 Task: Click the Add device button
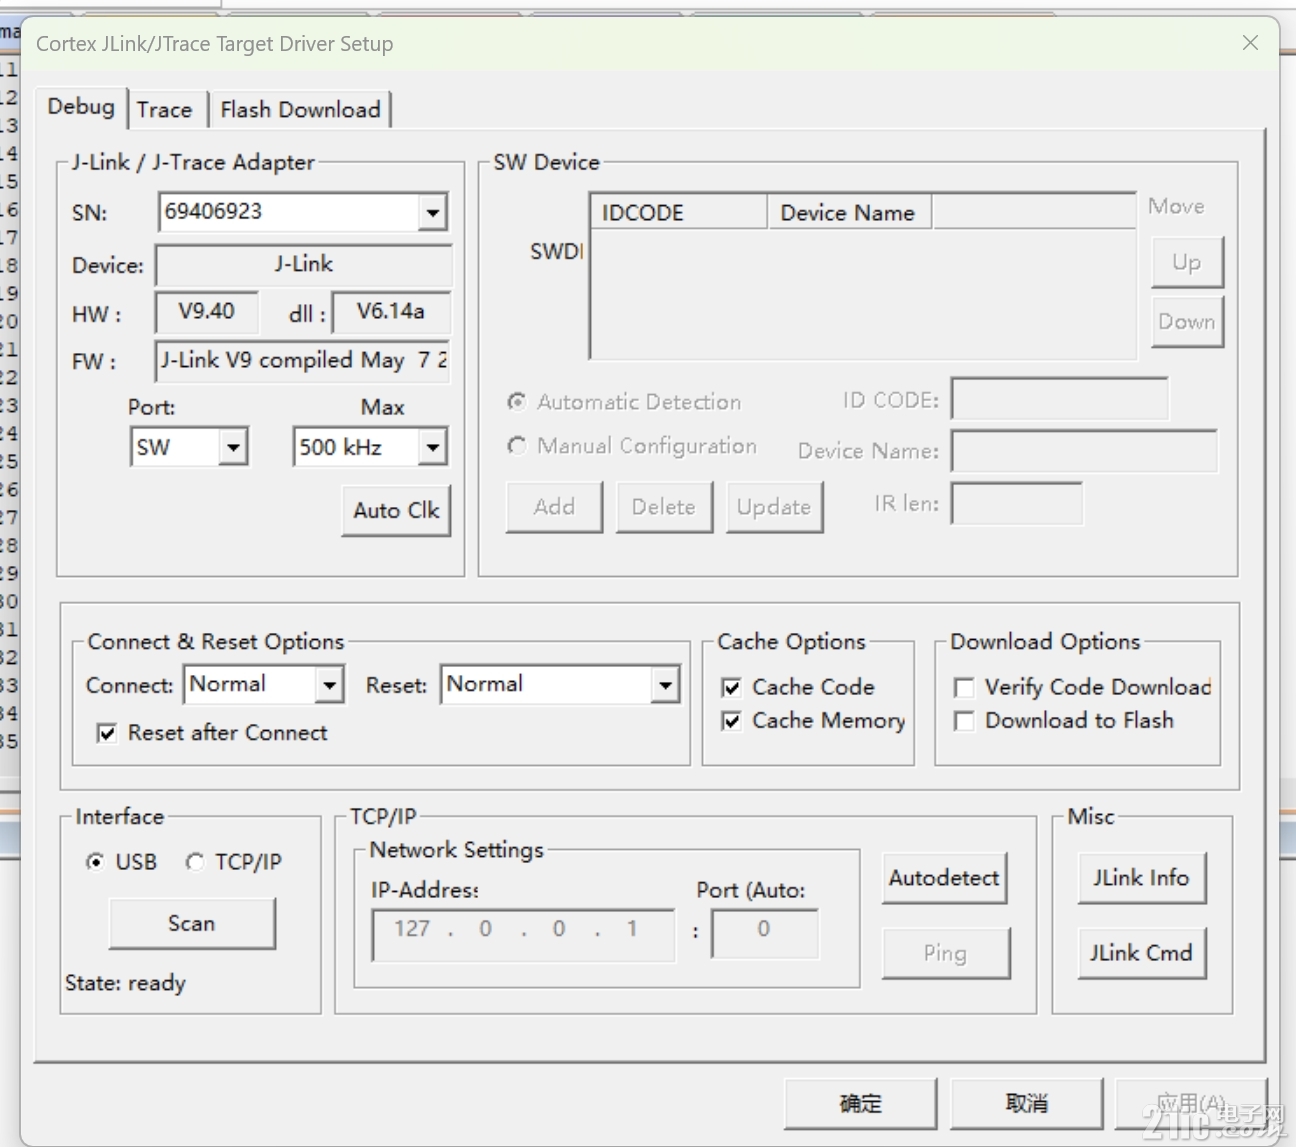554,507
